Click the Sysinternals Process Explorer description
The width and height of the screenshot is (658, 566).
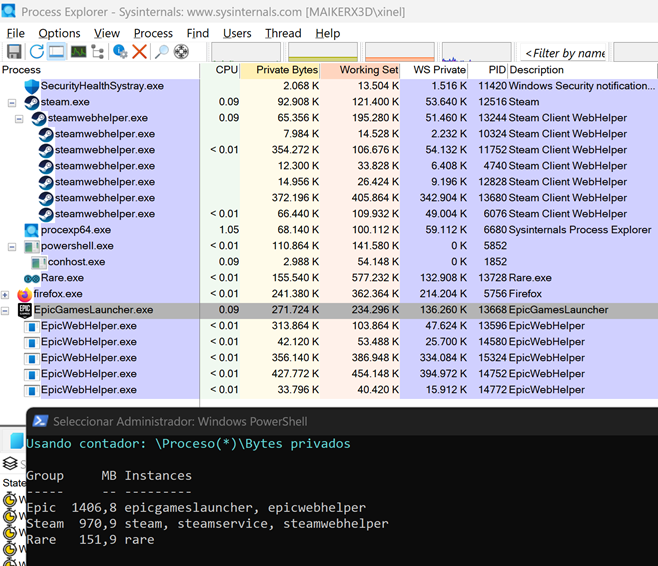click(580, 230)
